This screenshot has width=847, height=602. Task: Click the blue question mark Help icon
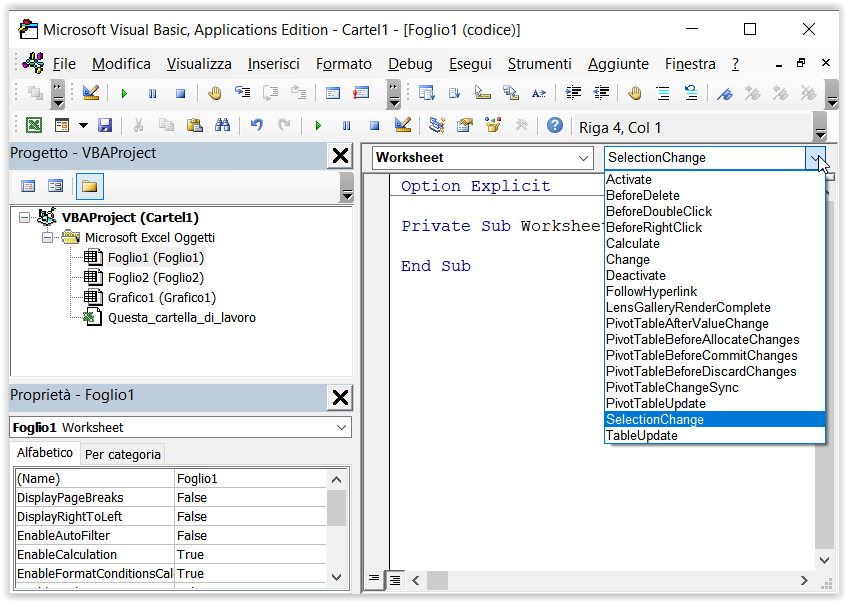555,126
